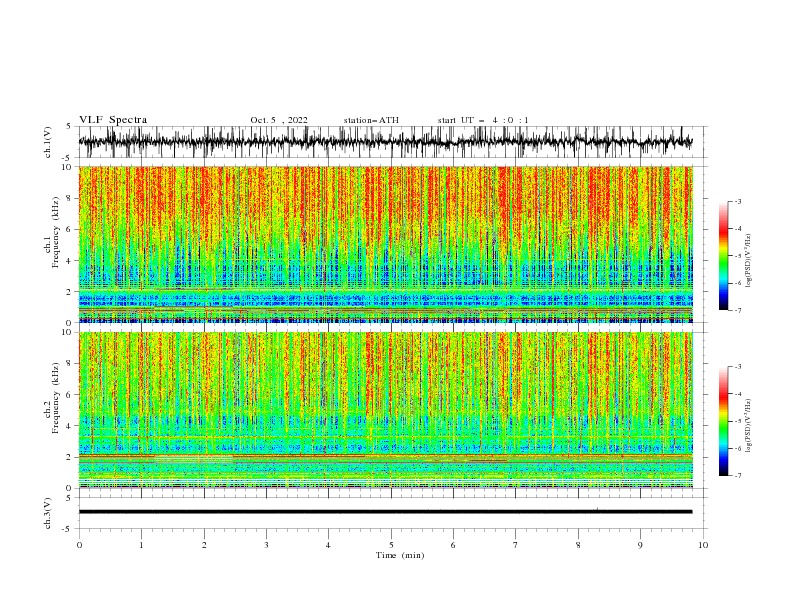
Task: Click the ch.1 voltage waveform trace
Action: (385, 142)
